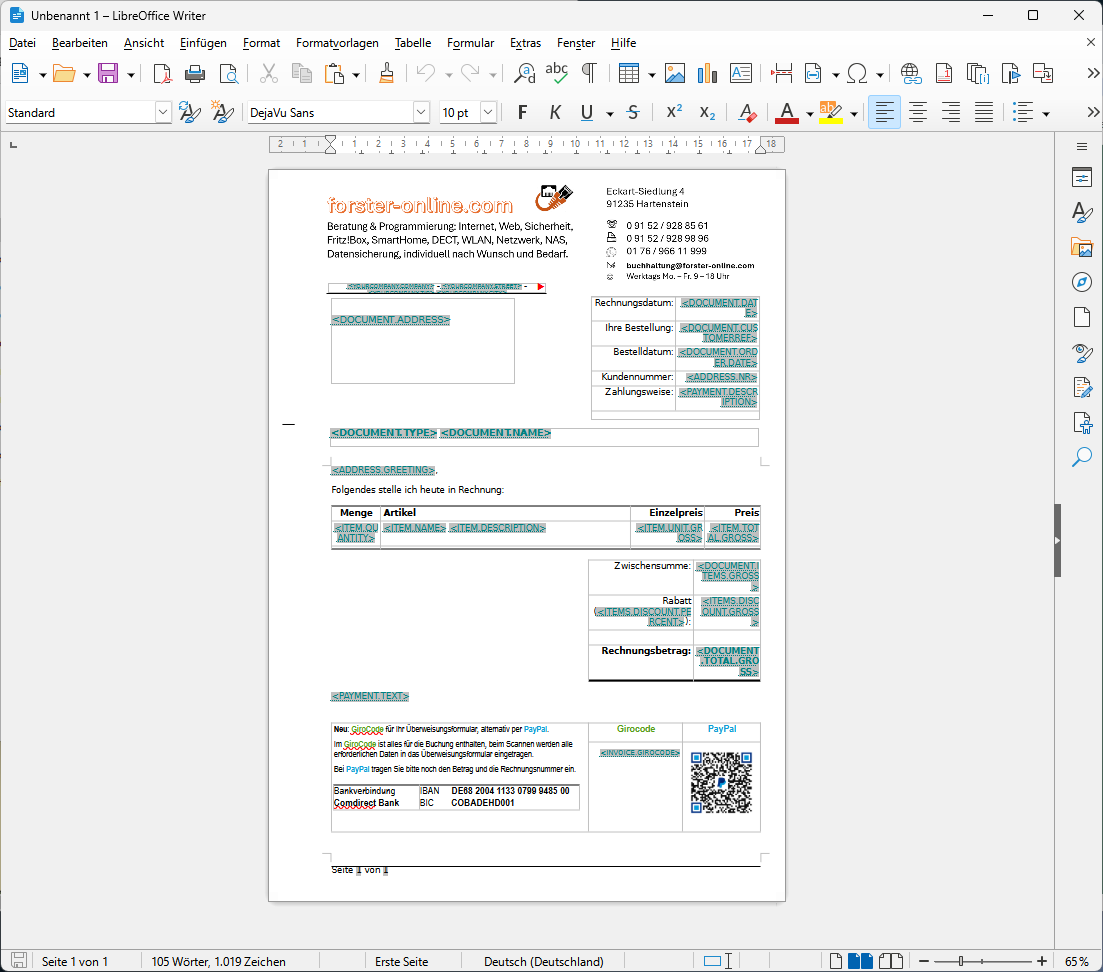
Task: Open the Gallery sidebar deck
Action: click(x=1083, y=247)
